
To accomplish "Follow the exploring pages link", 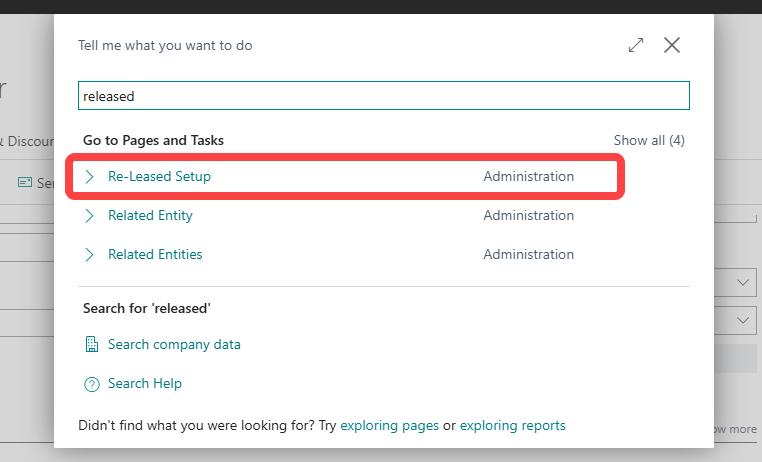I will pos(389,426).
